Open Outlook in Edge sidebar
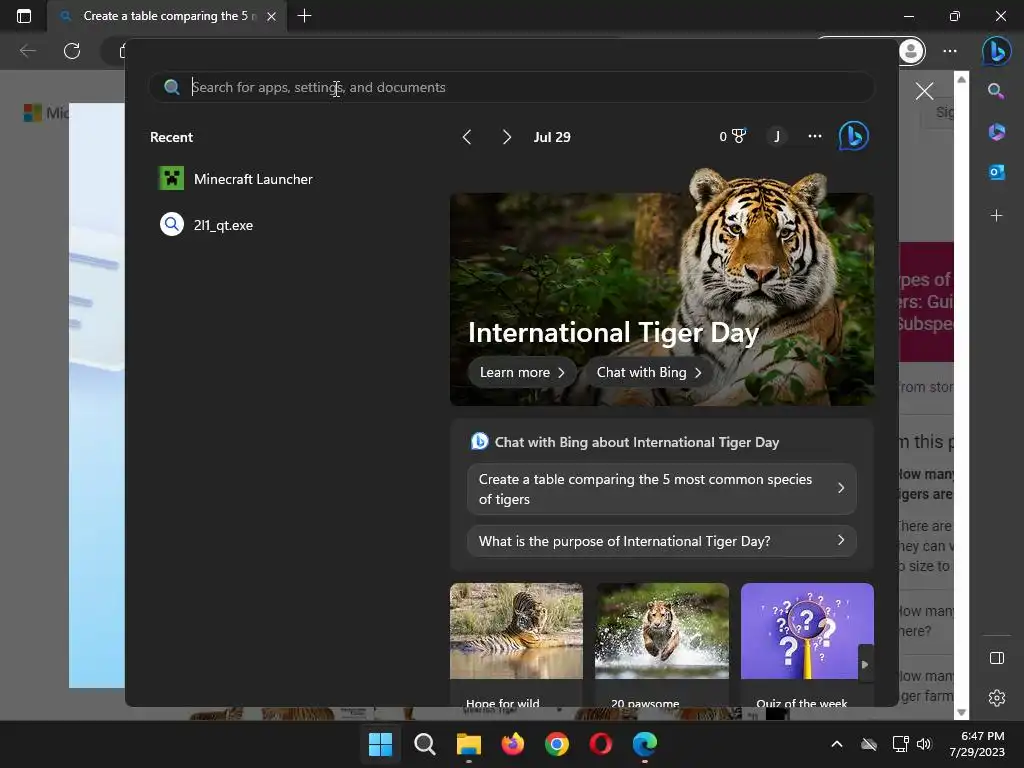1024x768 pixels. click(x=996, y=172)
